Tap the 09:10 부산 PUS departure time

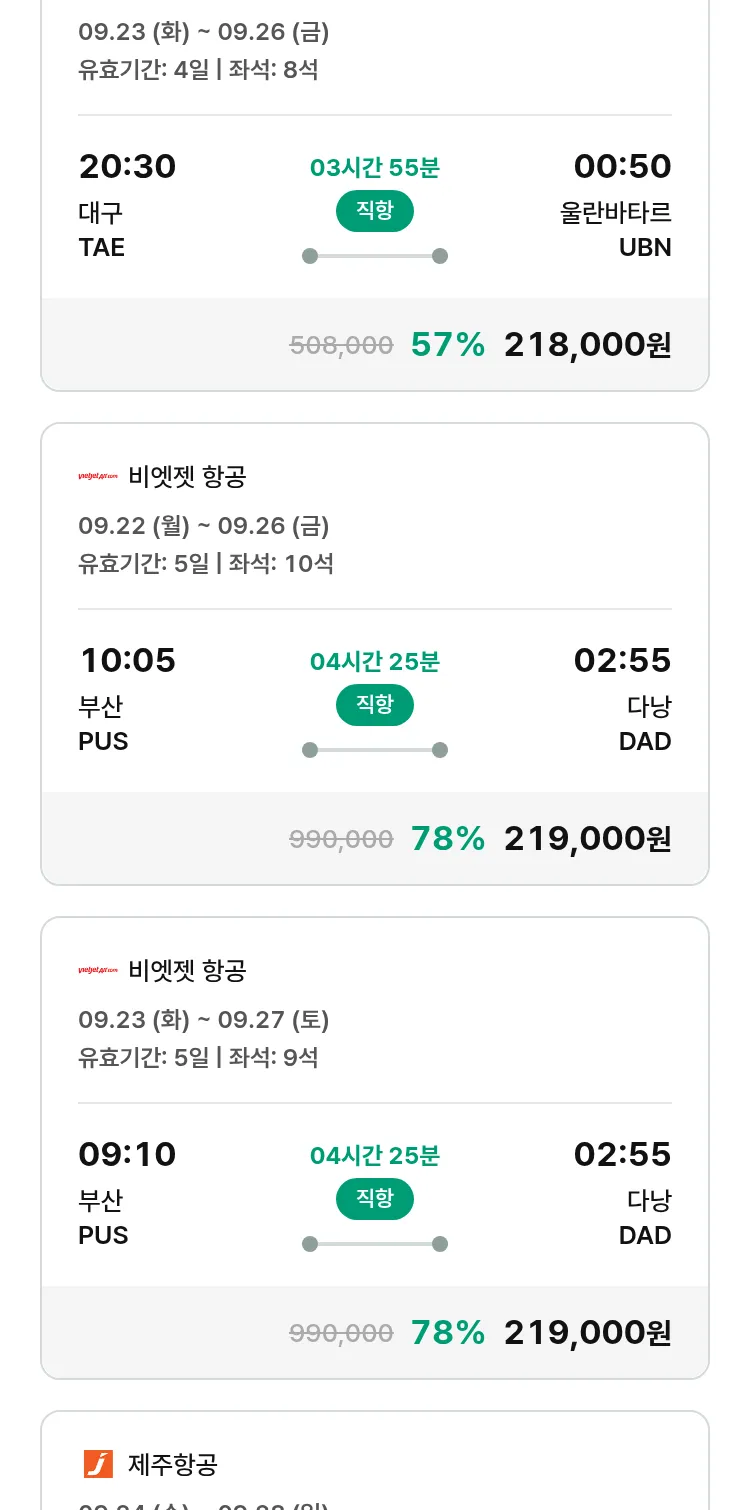pos(127,1155)
